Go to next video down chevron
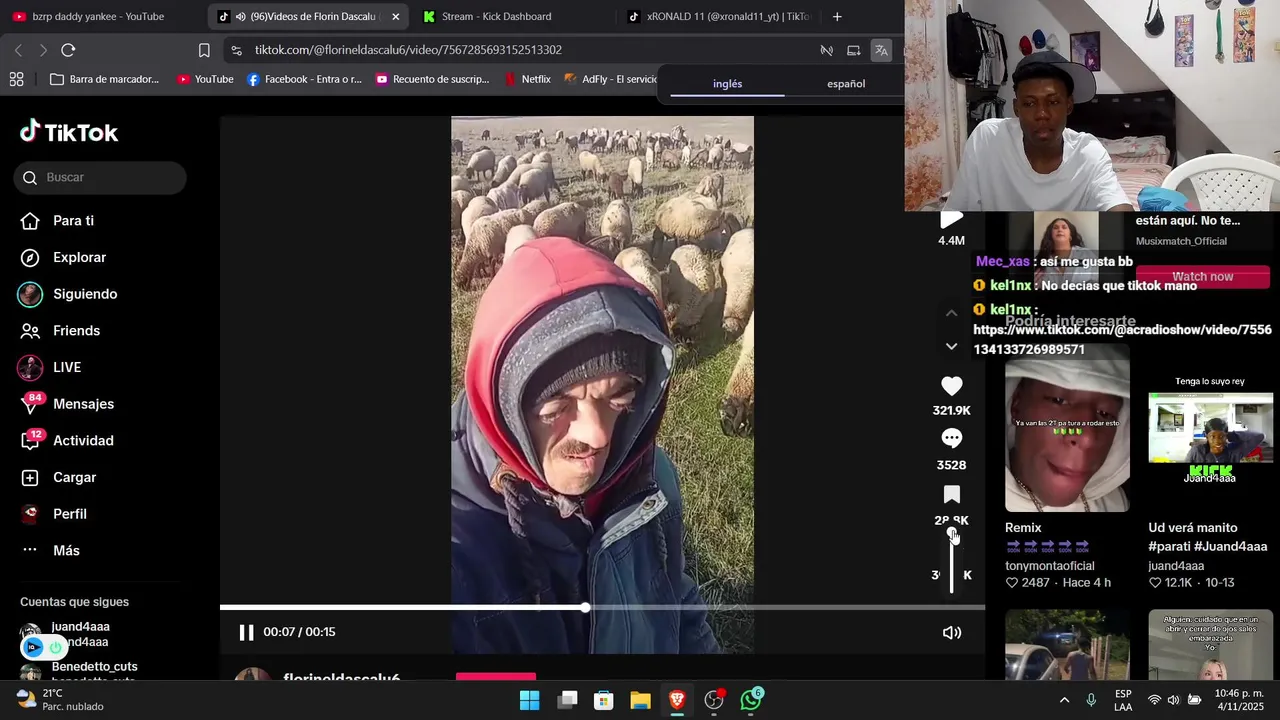1280x720 pixels. pyautogui.click(x=951, y=346)
